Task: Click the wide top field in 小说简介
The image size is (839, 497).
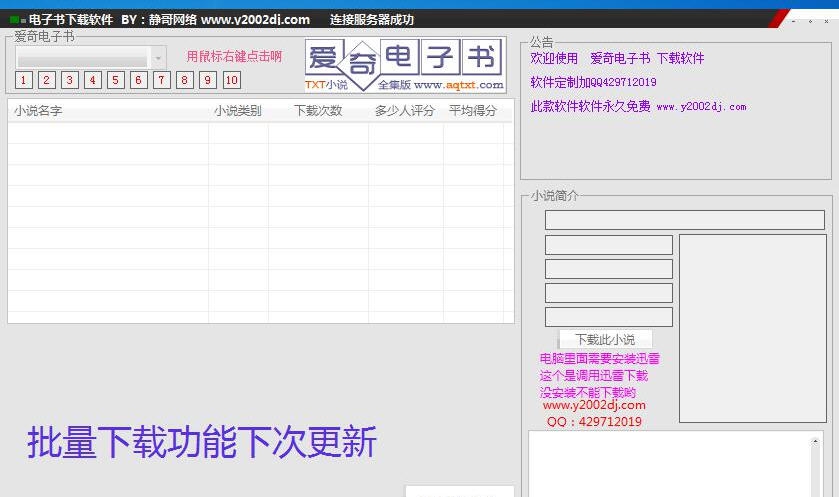Action: pos(685,220)
